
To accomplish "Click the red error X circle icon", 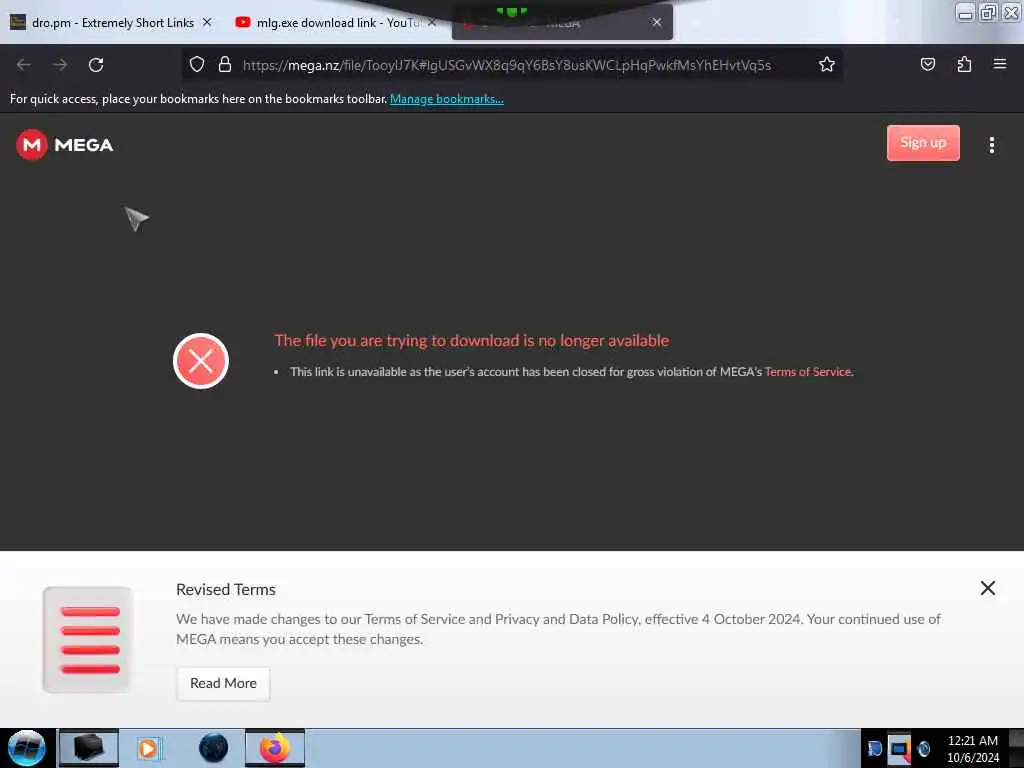I will 200,361.
